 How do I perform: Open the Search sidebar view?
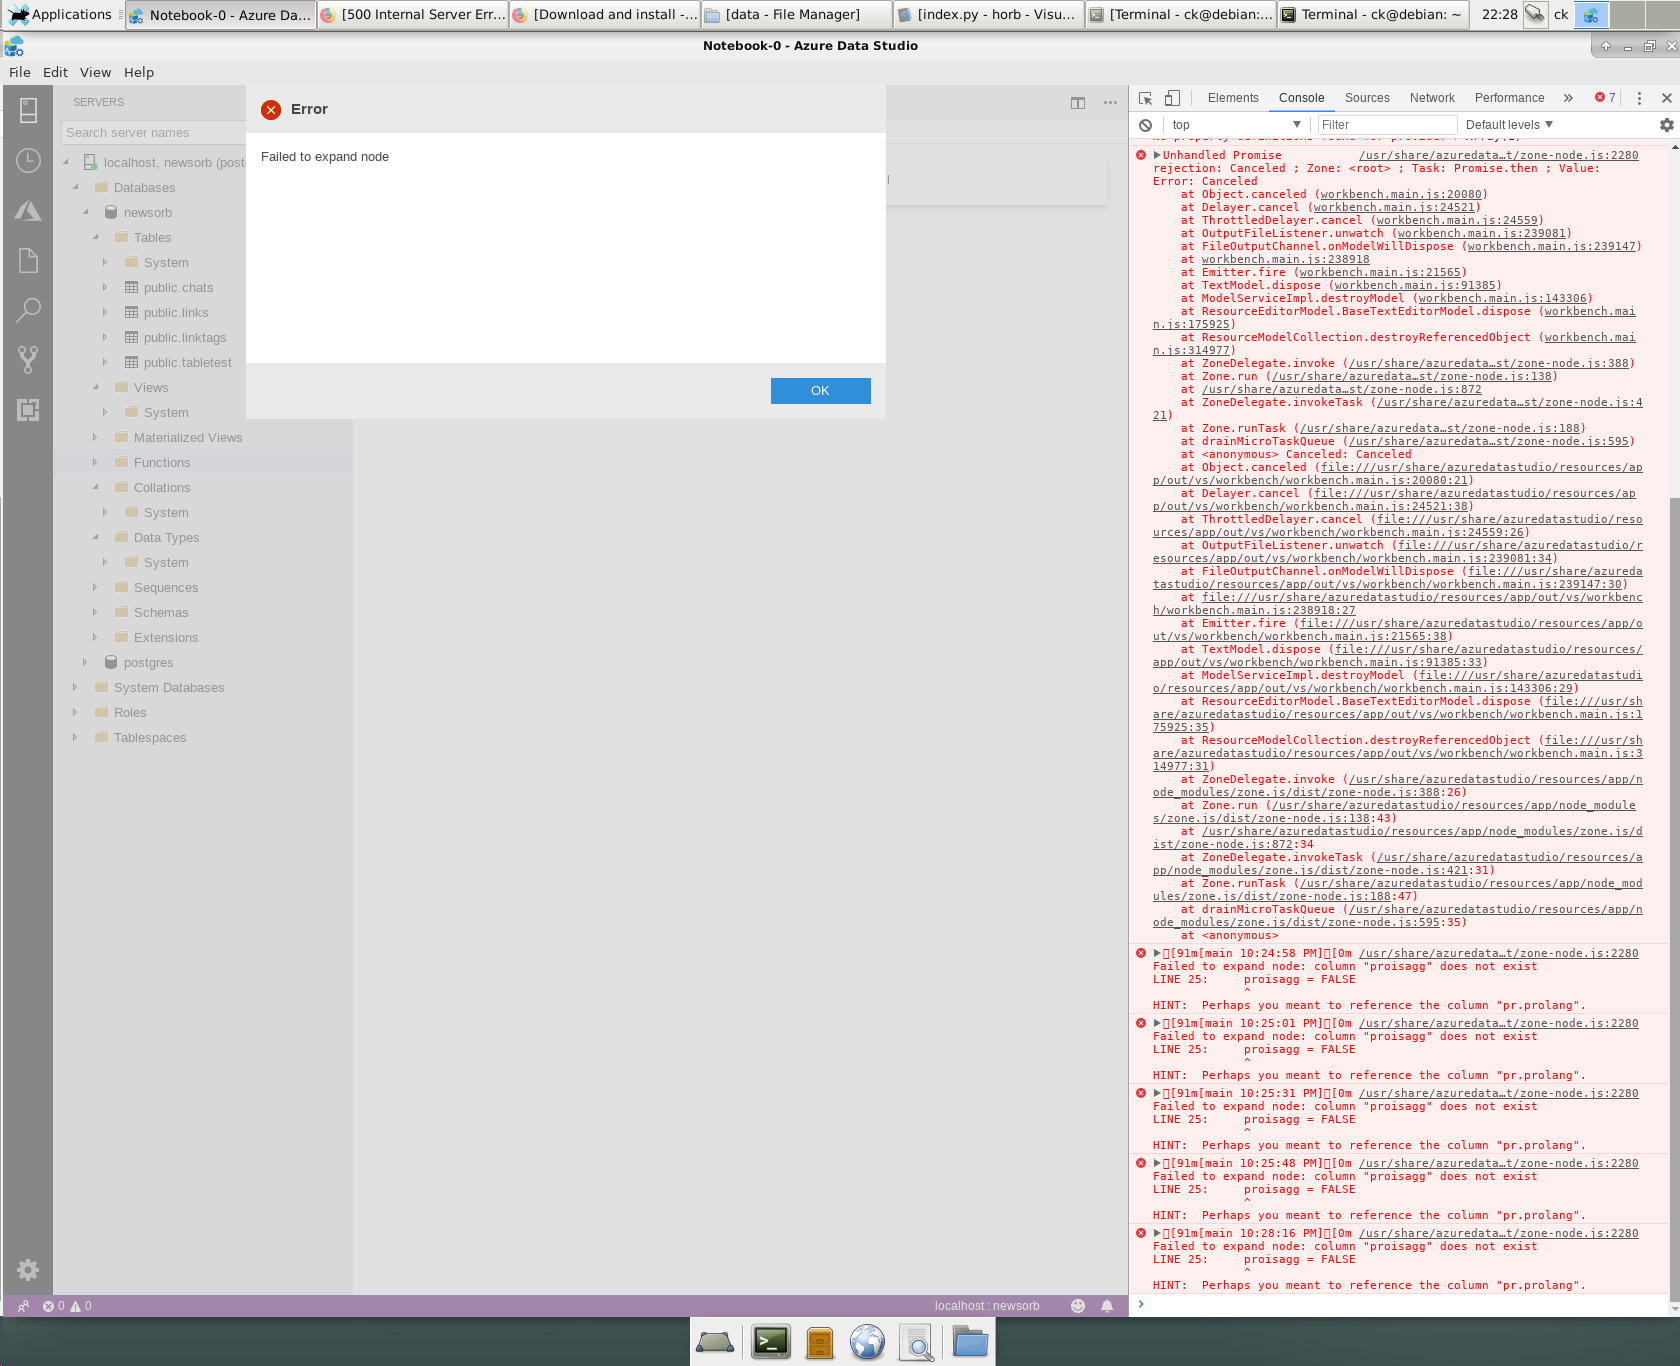pos(28,310)
